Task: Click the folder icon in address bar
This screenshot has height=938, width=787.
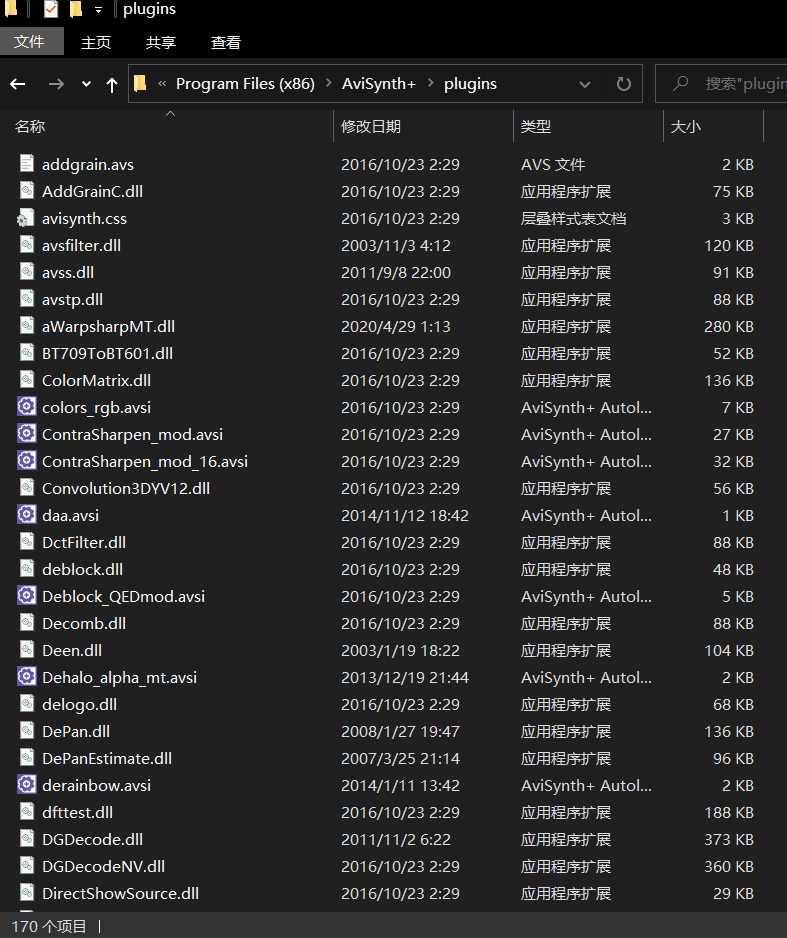Action: 140,83
